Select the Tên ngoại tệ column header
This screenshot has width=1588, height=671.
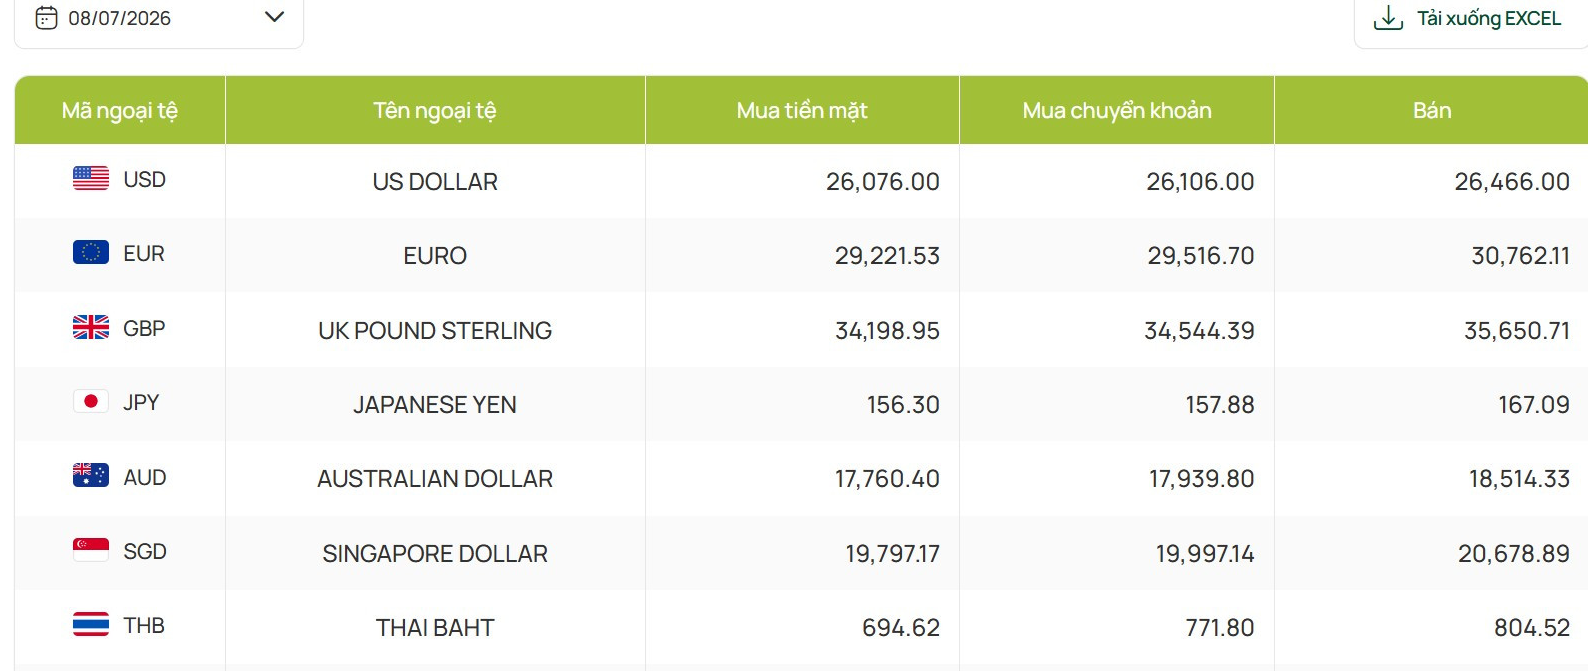(x=435, y=110)
